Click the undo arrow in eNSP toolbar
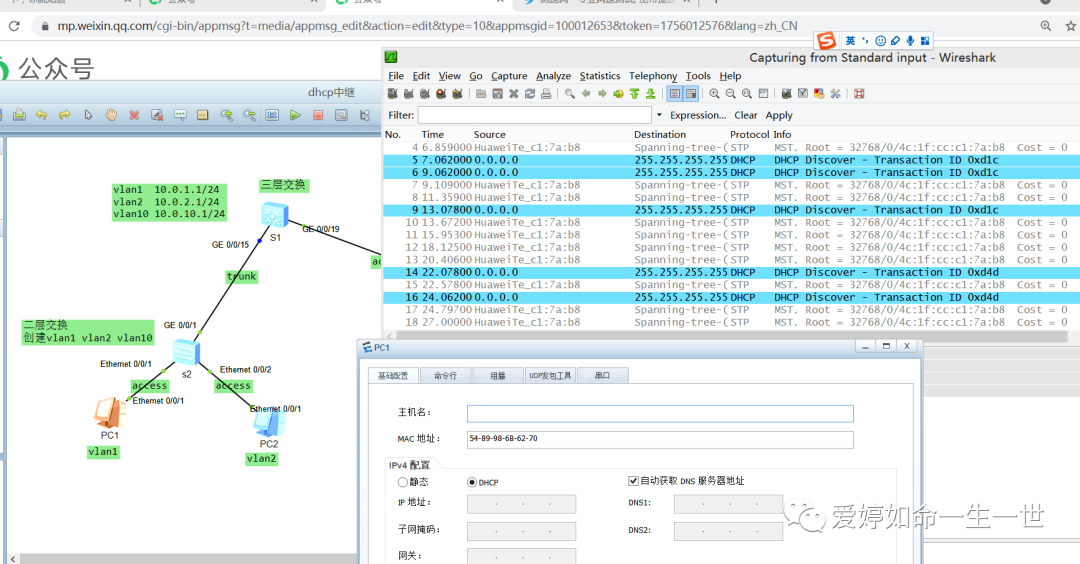Image resolution: width=1080 pixels, height=564 pixels. click(x=41, y=115)
